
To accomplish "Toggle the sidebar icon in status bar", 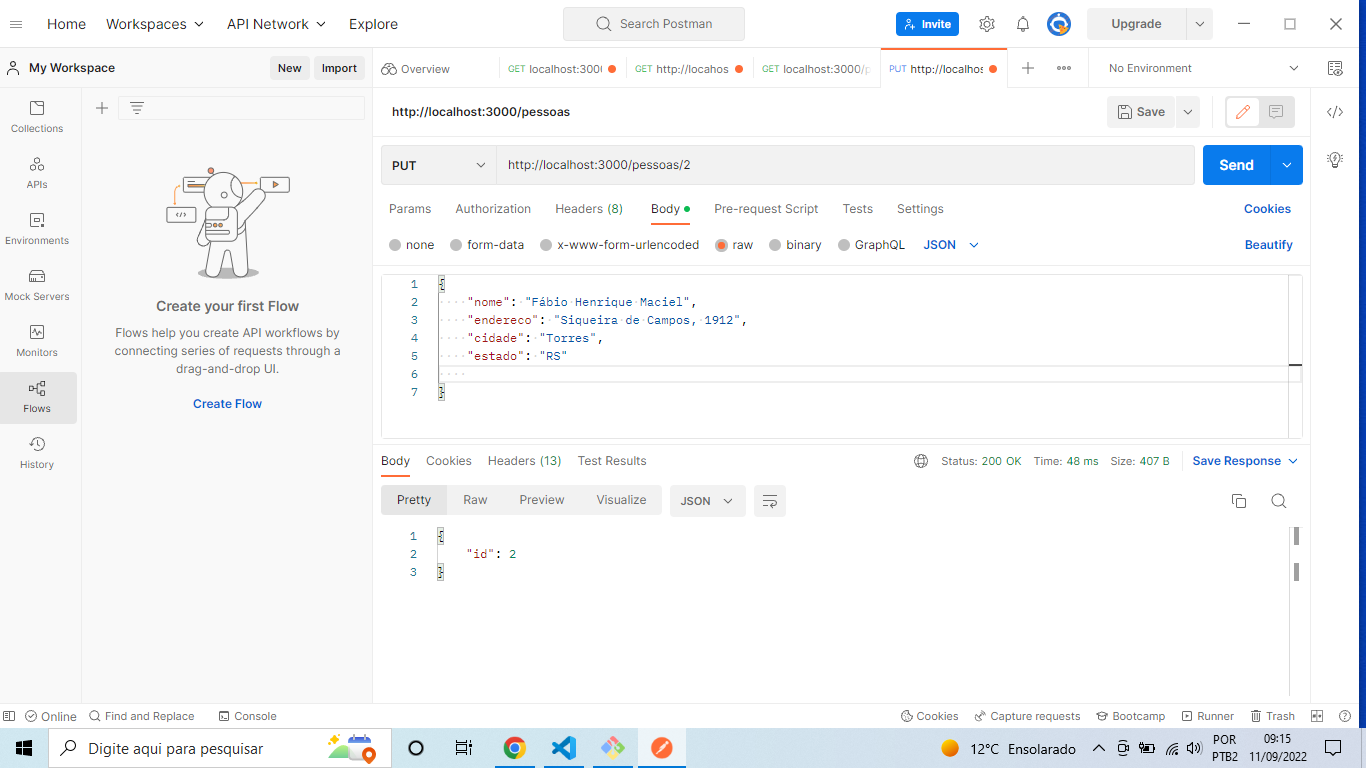I will 9,716.
